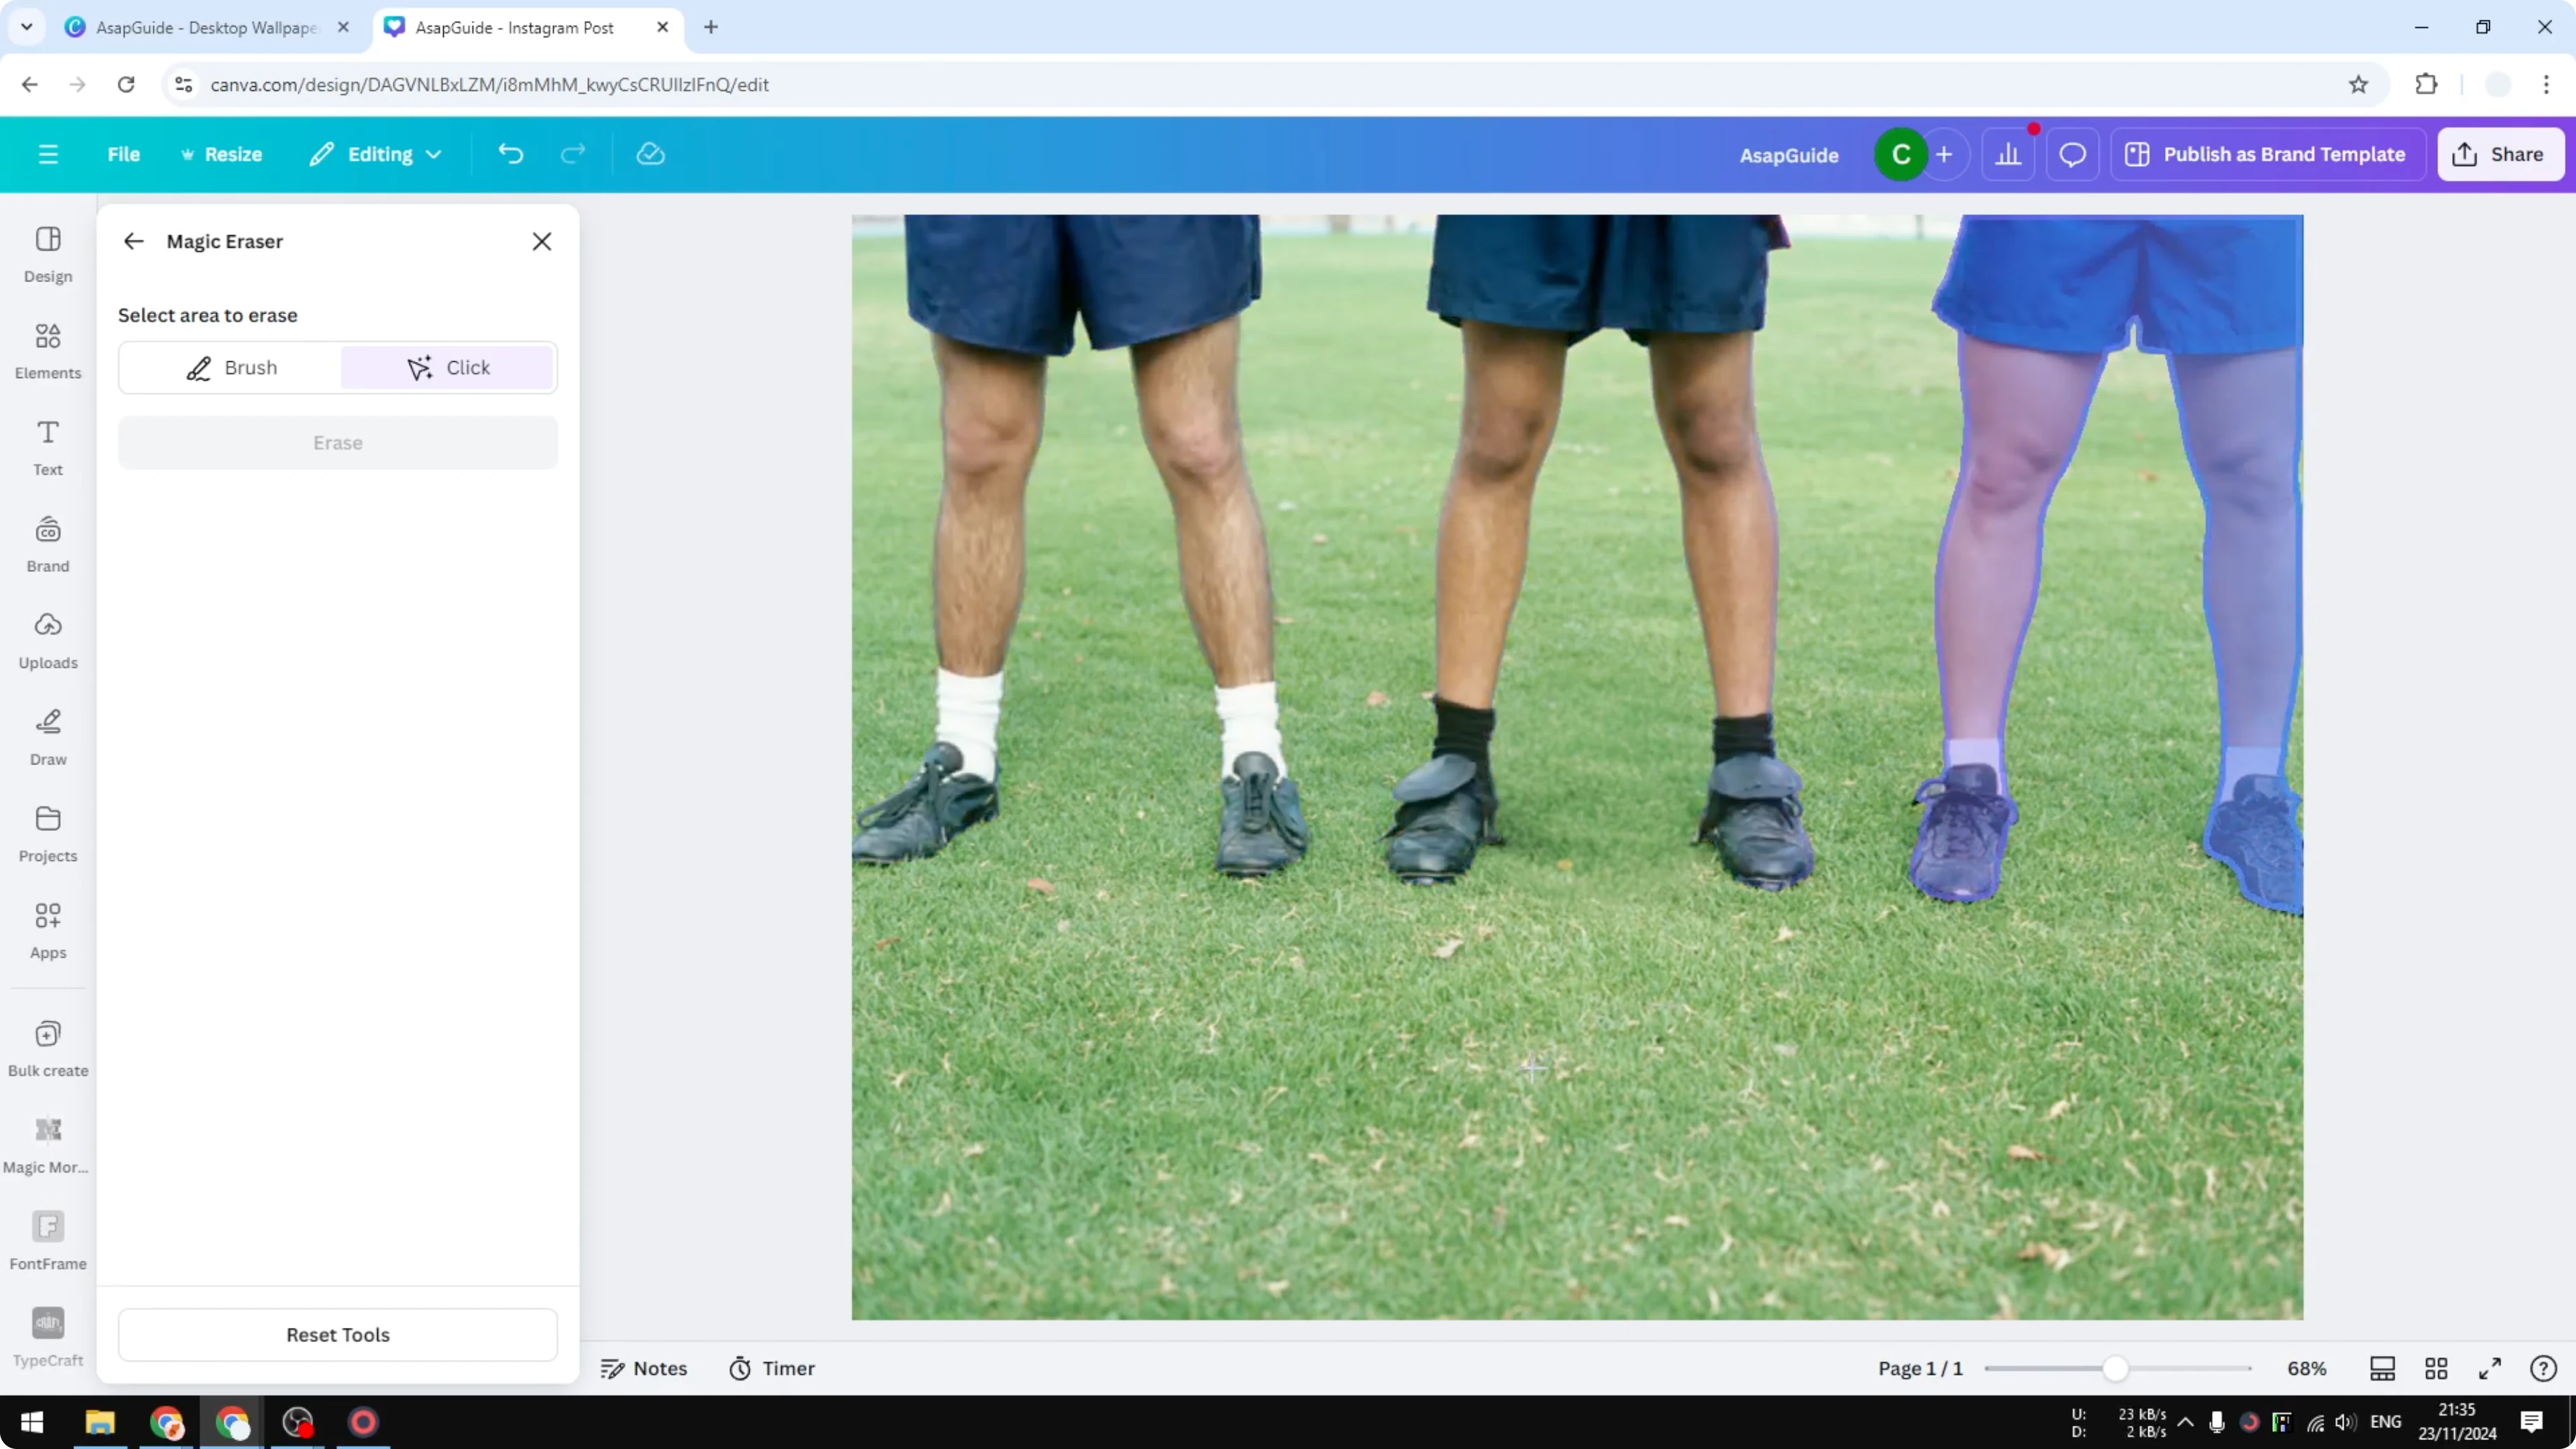2576x1449 pixels.
Task: Open the browser tab list chevron
Action: 27,27
